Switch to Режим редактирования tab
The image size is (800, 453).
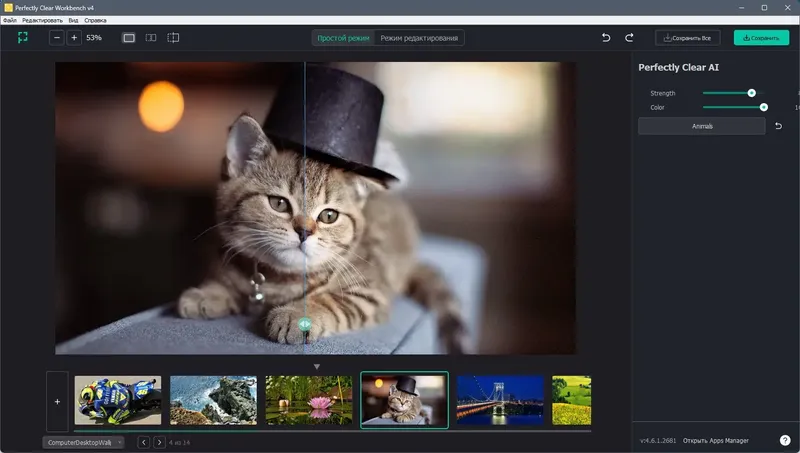(x=419, y=38)
